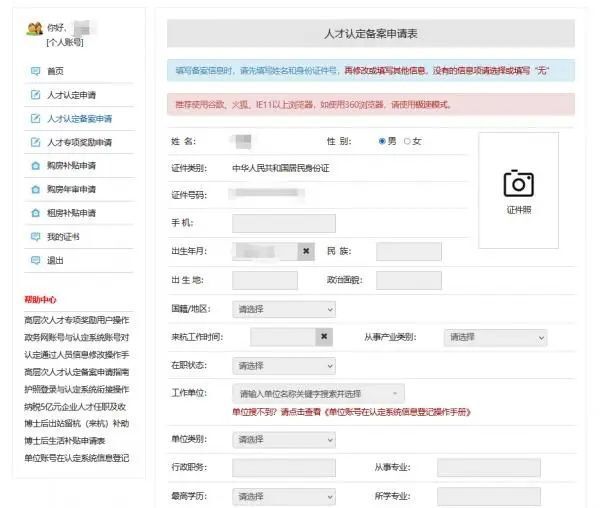Click 退出 to log out
The height and width of the screenshot is (508, 600).
tap(55, 261)
